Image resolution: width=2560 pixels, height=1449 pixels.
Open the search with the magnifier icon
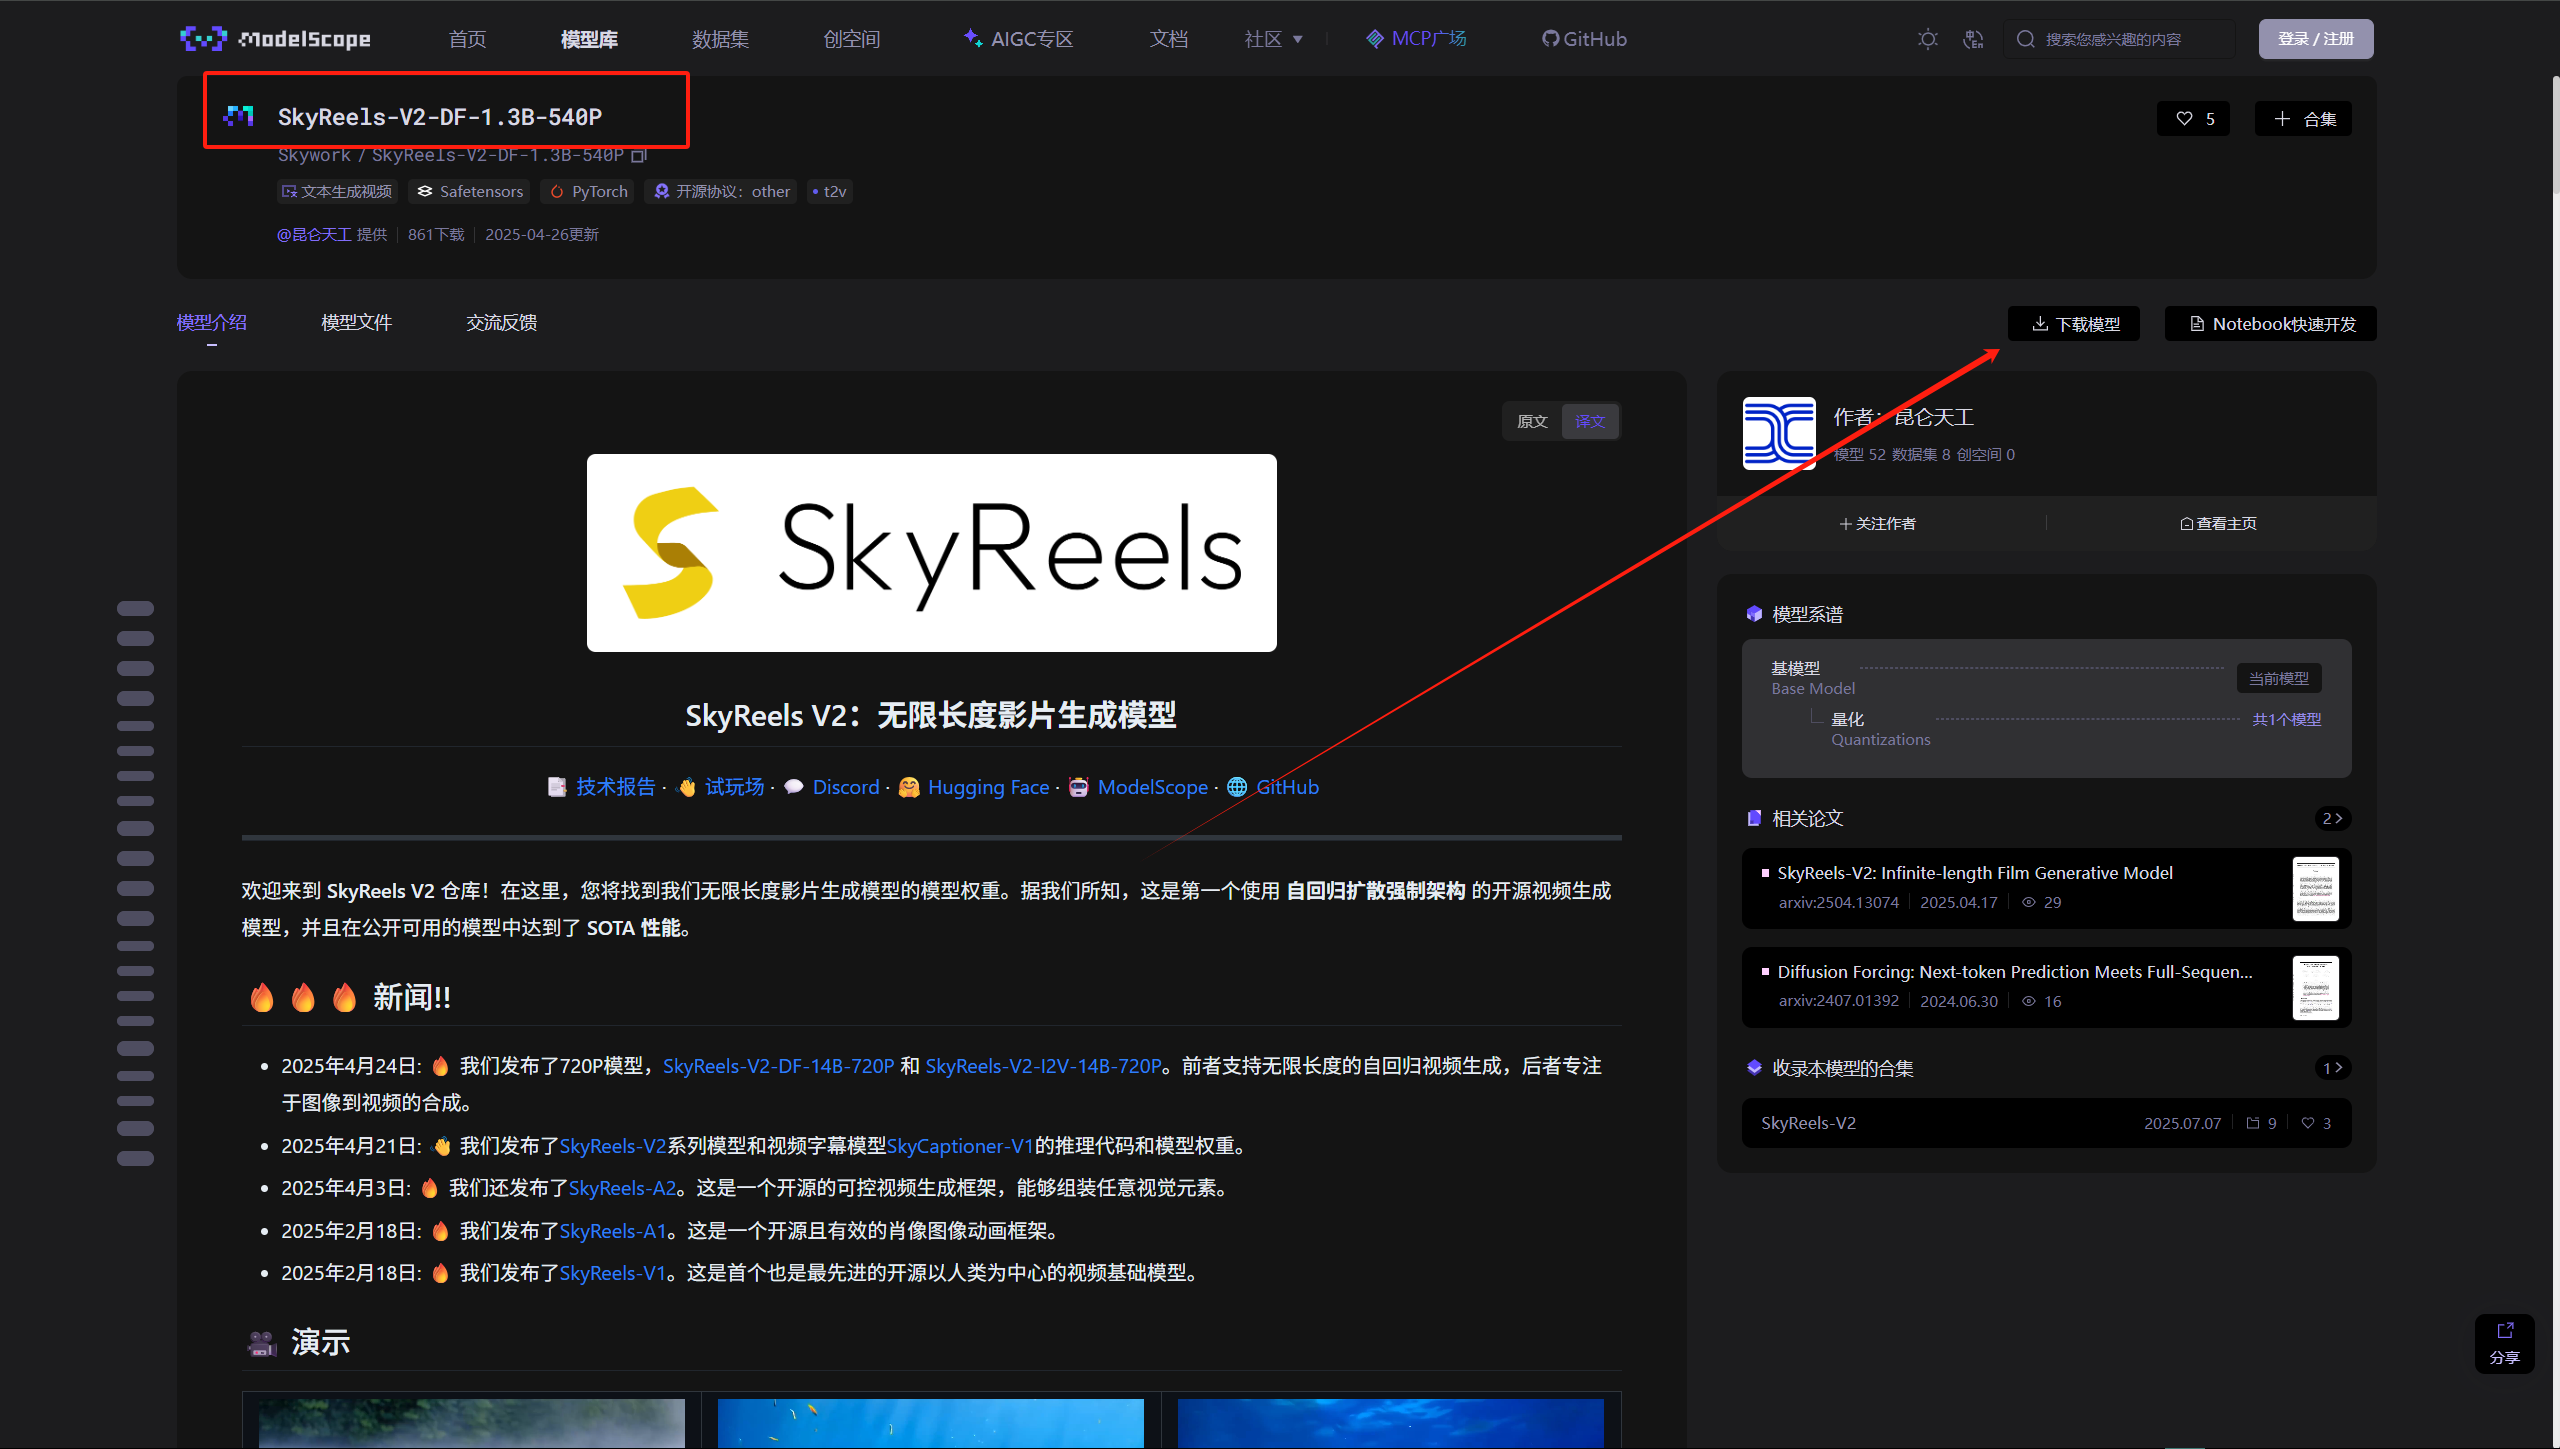click(2026, 39)
